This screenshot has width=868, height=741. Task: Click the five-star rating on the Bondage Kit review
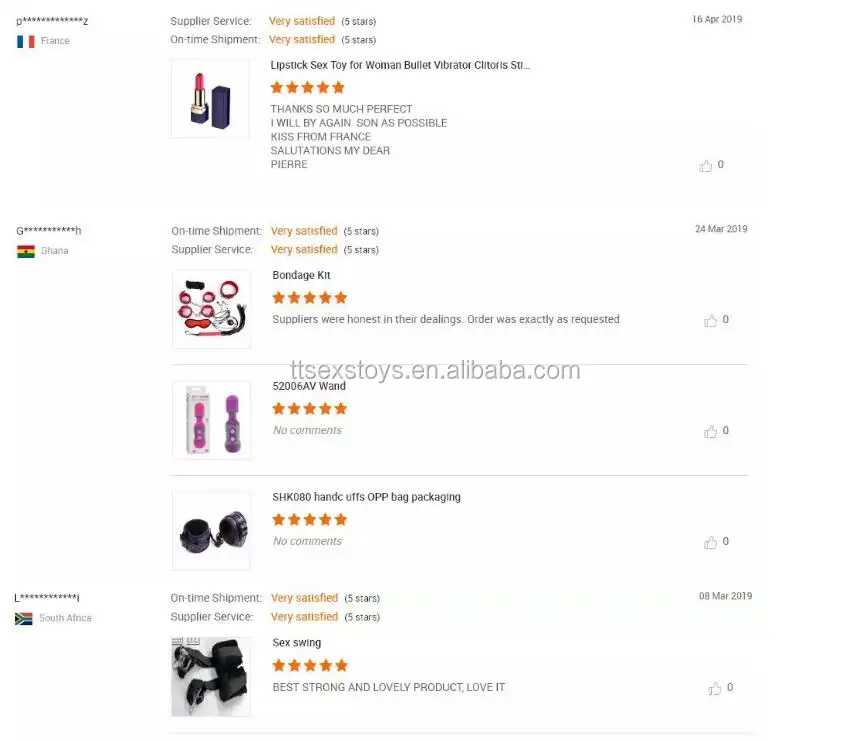tap(310, 298)
